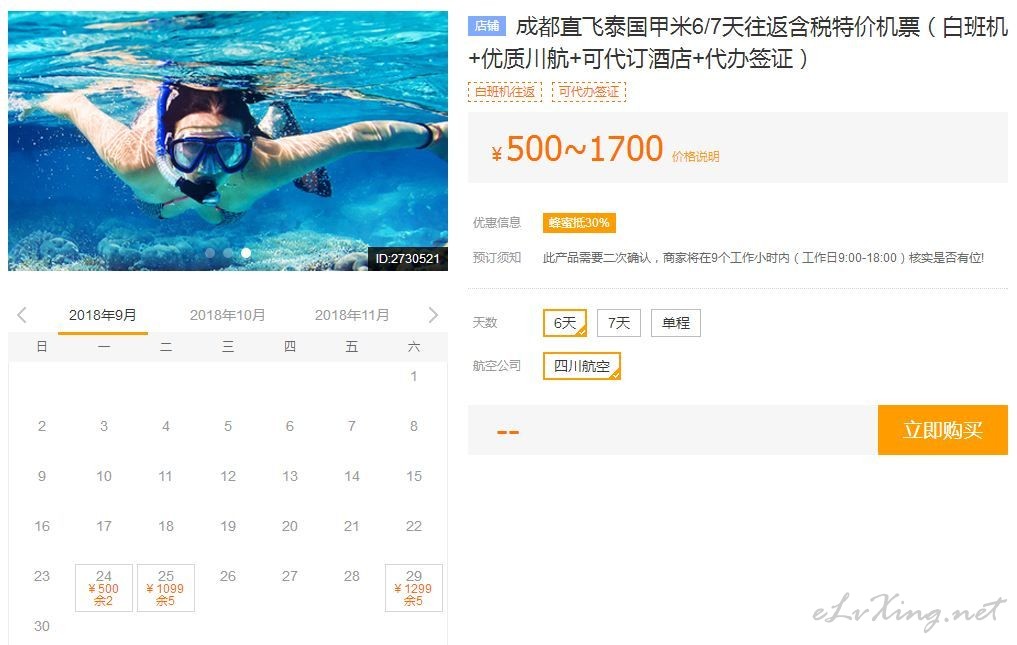The height and width of the screenshot is (645, 1017).
Task: Click the 可代办签证 tag
Action: (588, 91)
